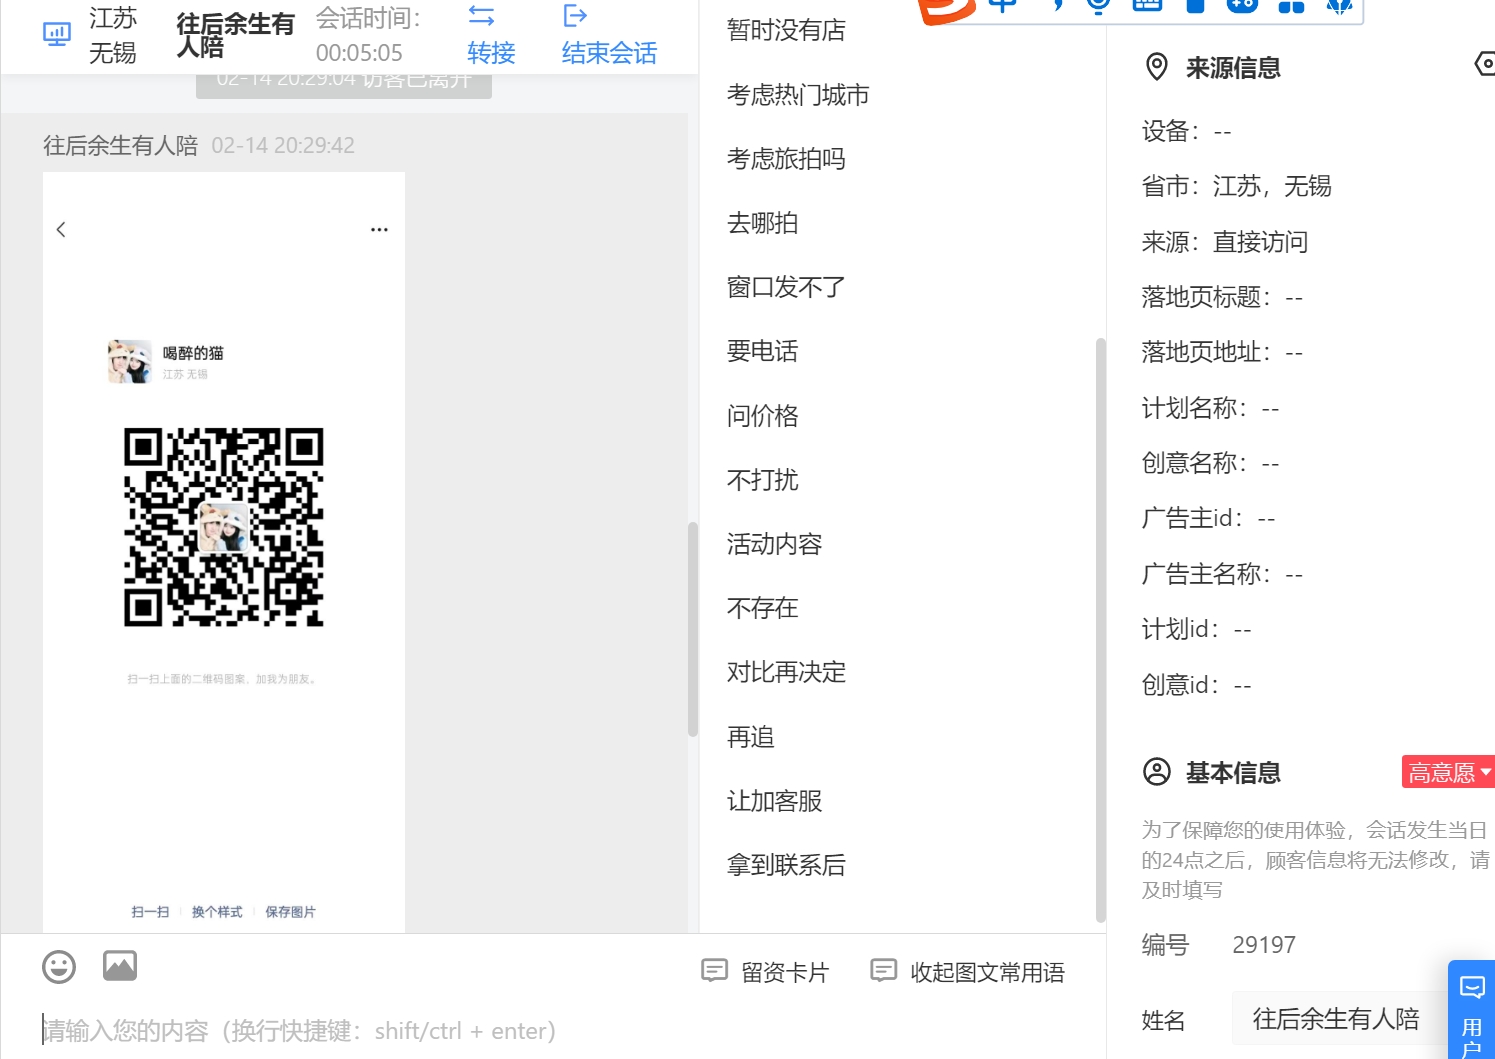Click the session time 00:05:05
This screenshot has height=1059, width=1495.
(x=359, y=53)
